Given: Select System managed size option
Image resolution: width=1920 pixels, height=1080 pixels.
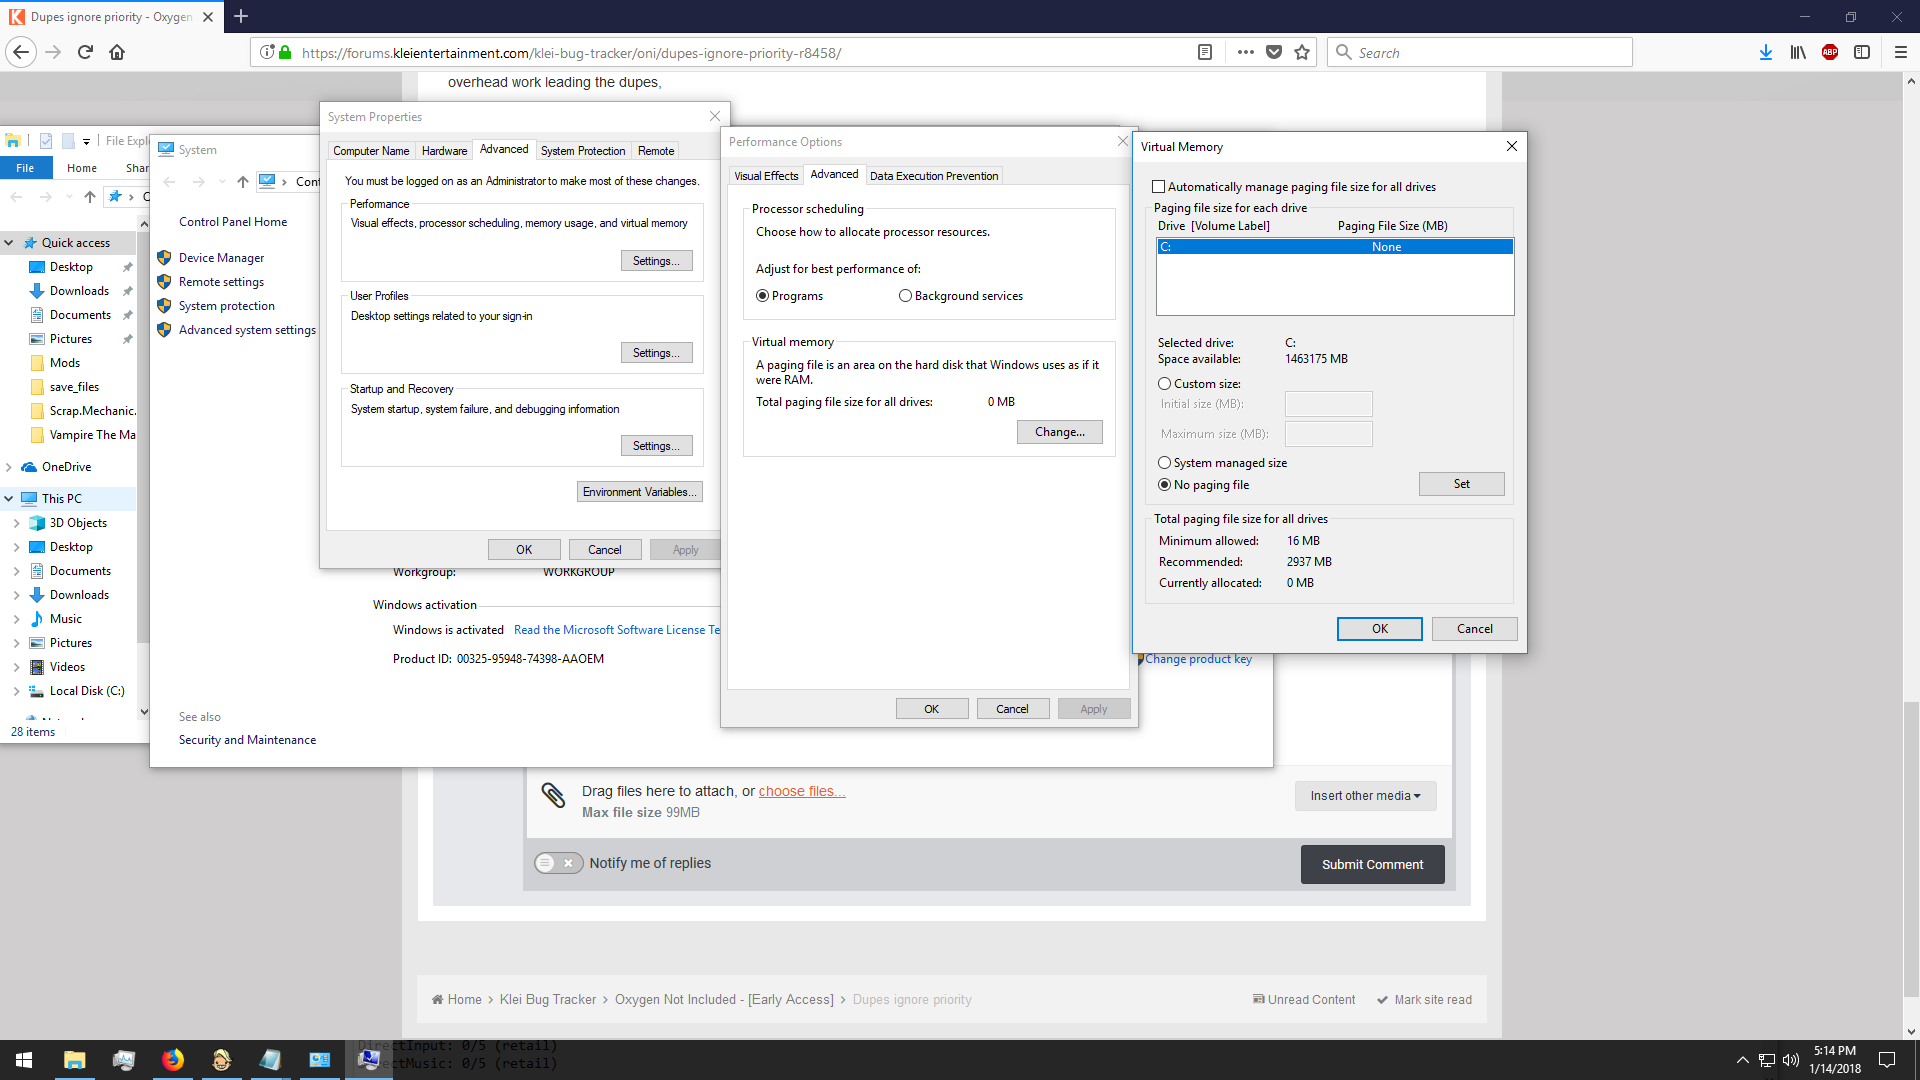Looking at the screenshot, I should (1165, 463).
